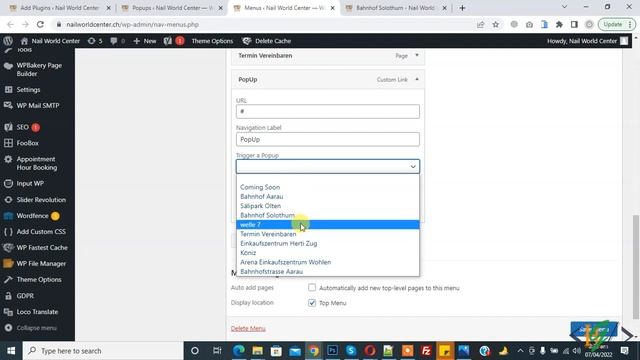Screen dimensions: 640x360
Task: Click the comments bubble in admin bar
Action: 117,41
